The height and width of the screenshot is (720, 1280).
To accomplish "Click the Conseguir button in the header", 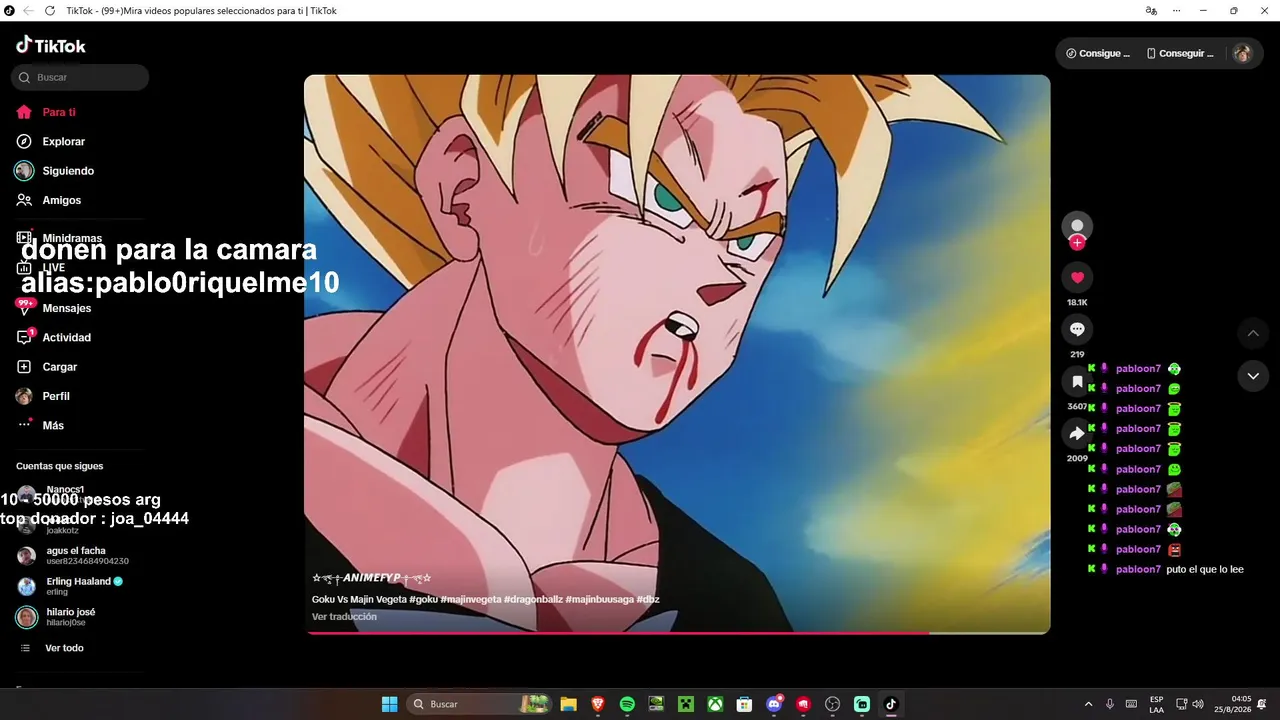I will pos(1180,53).
